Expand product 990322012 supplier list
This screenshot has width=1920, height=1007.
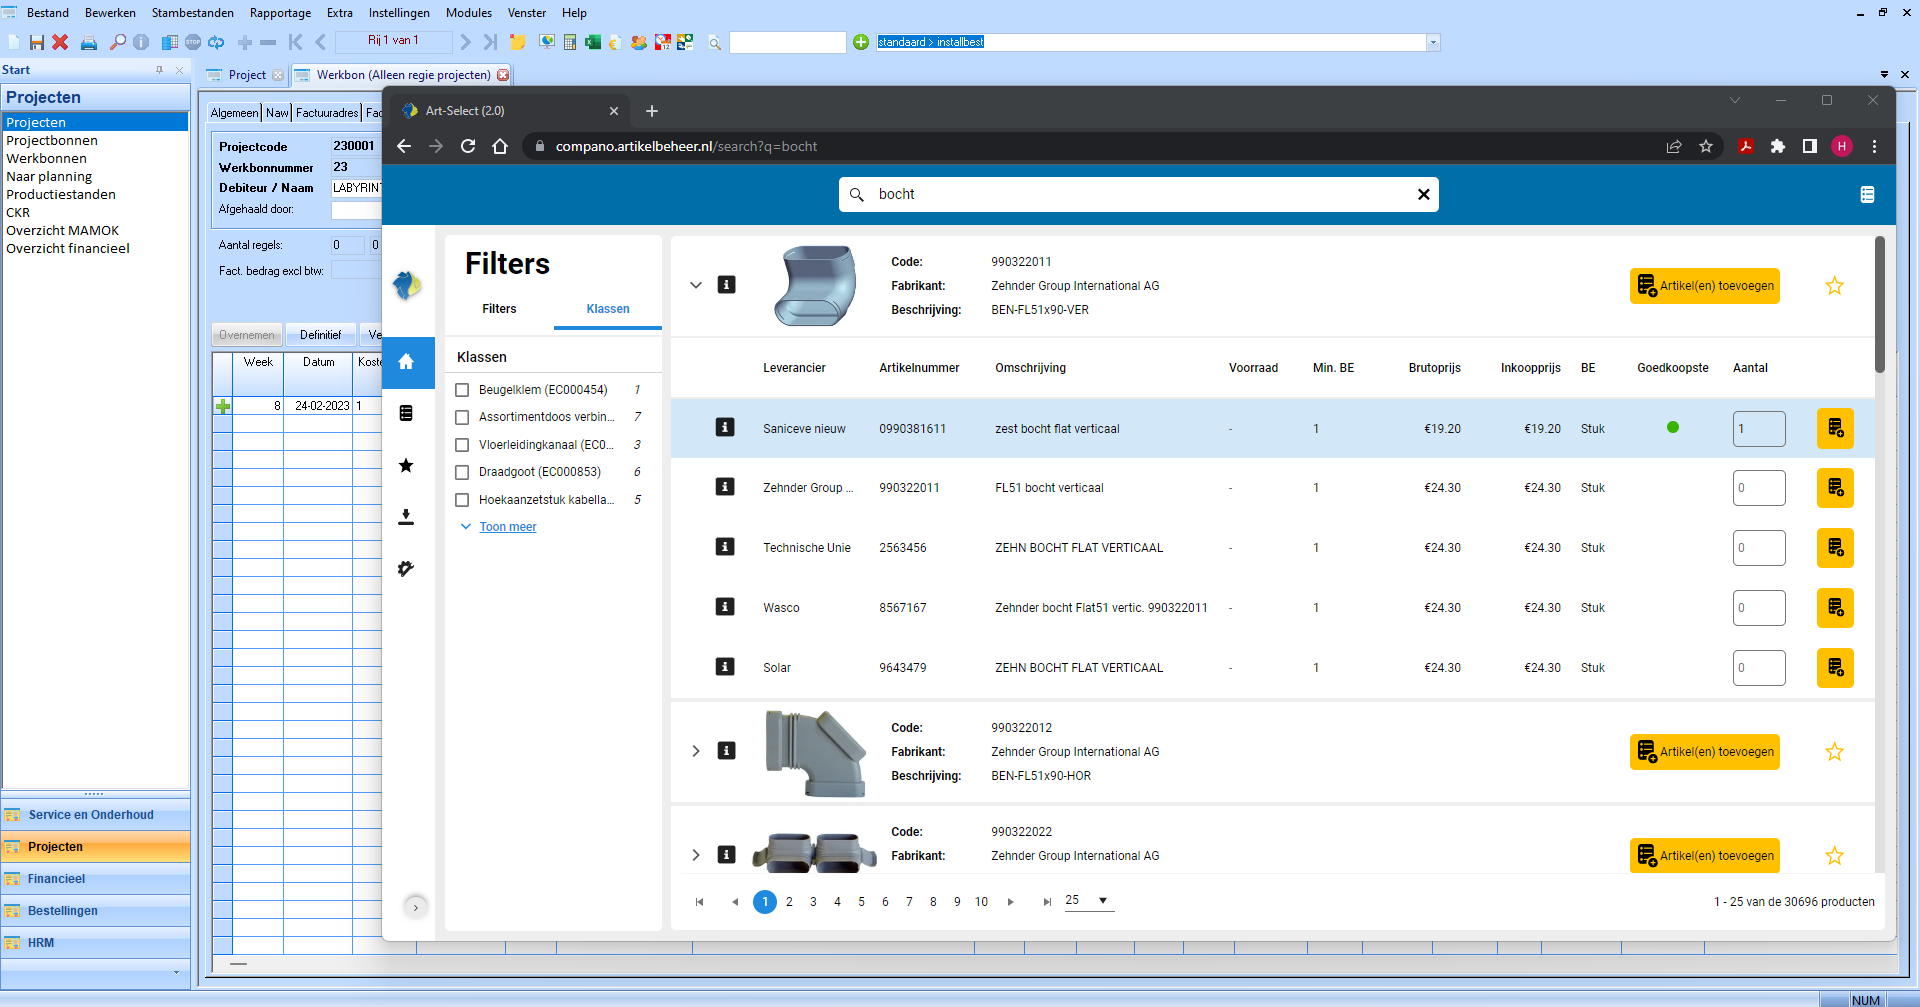tap(696, 751)
